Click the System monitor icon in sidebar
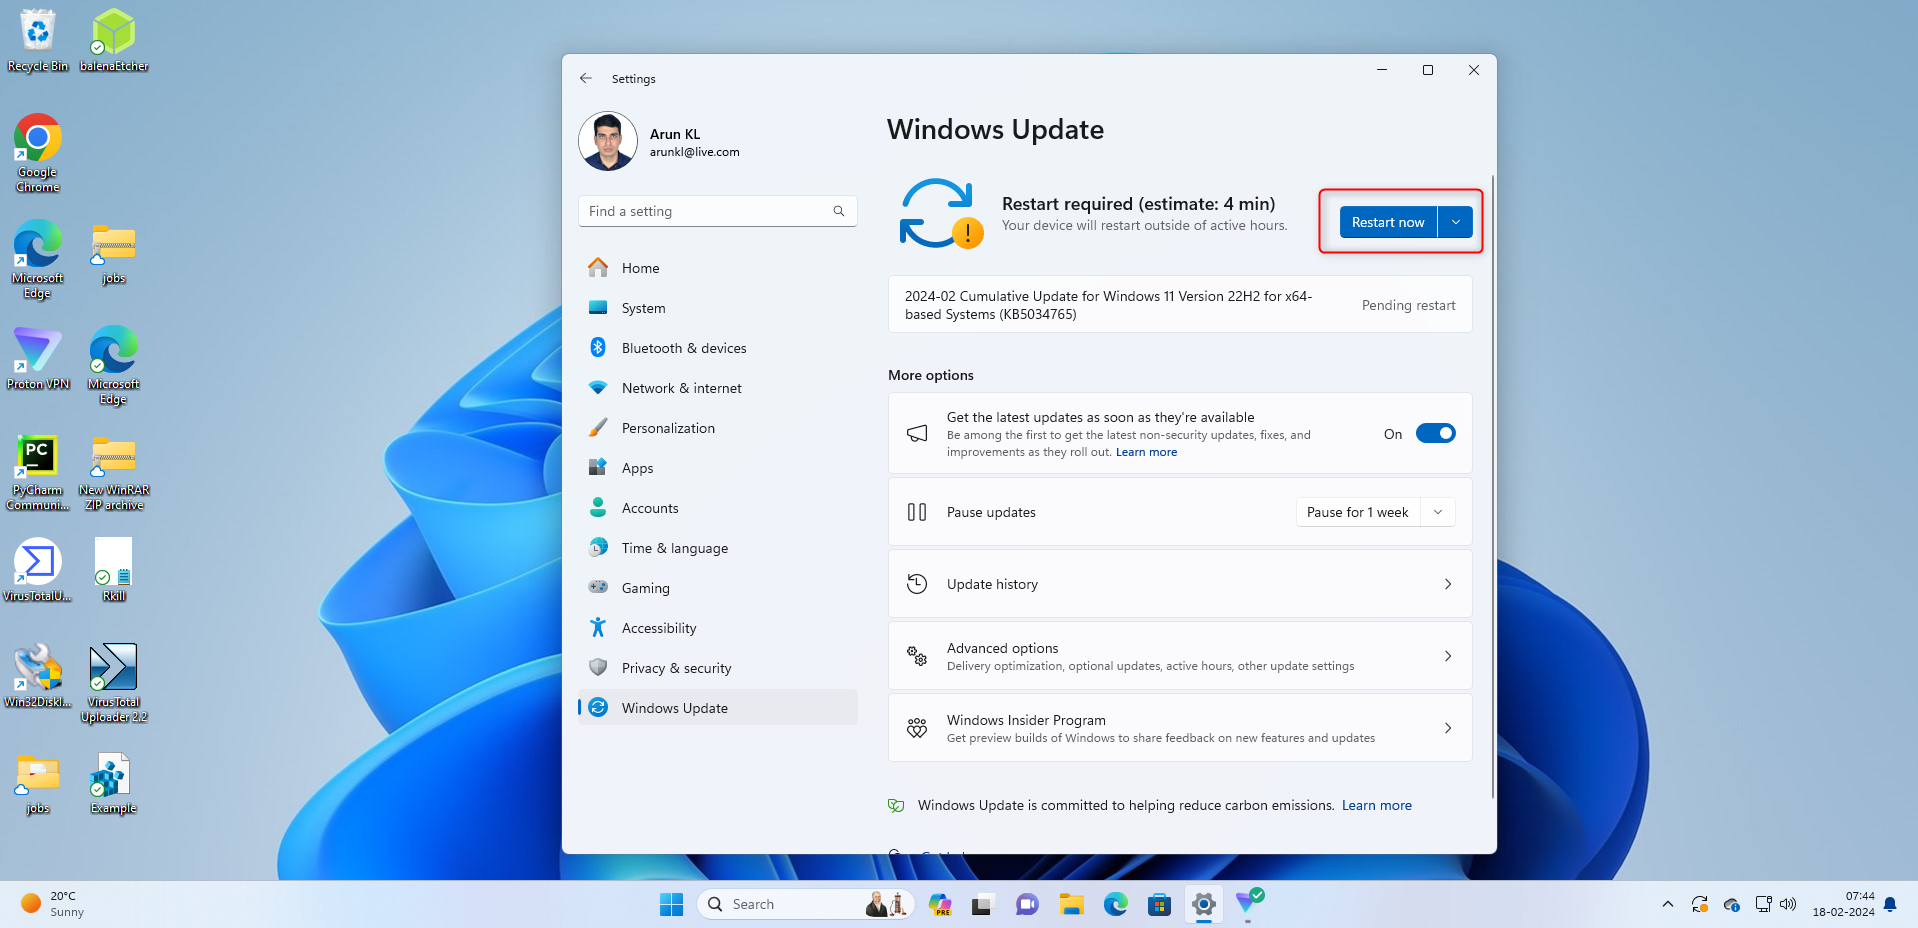 (x=598, y=307)
